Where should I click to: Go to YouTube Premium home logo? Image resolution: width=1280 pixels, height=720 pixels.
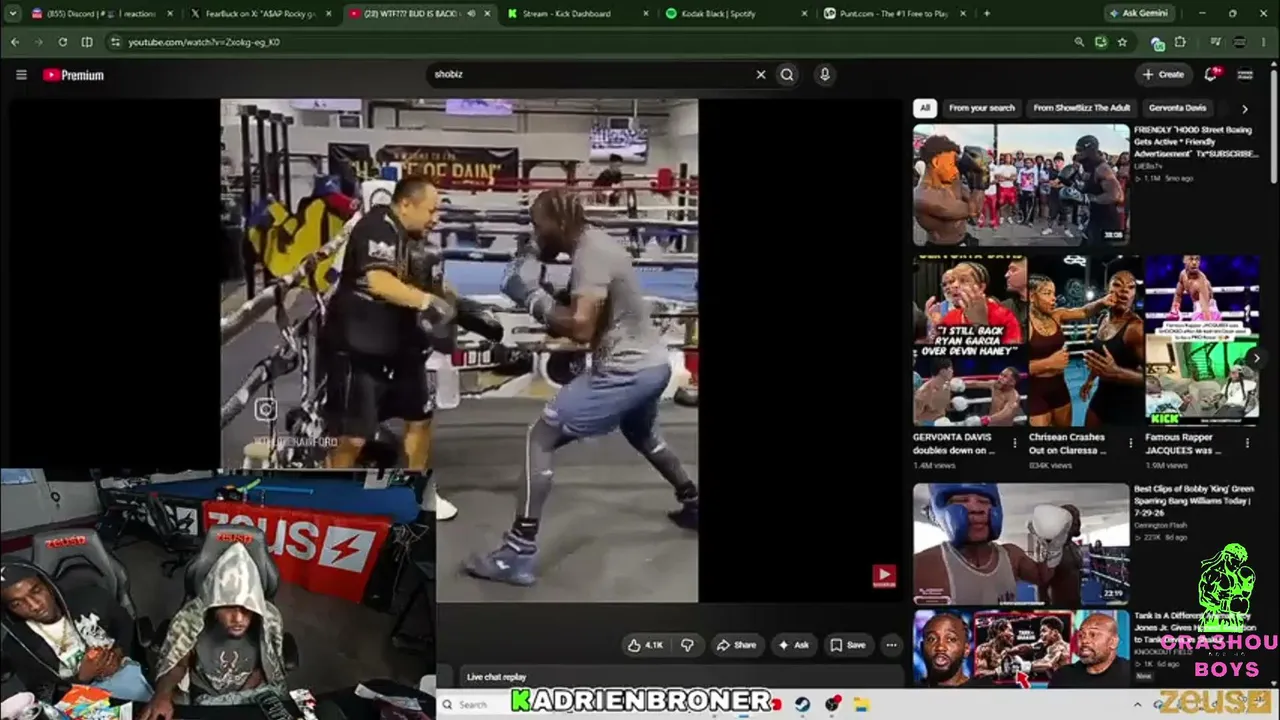tap(73, 75)
